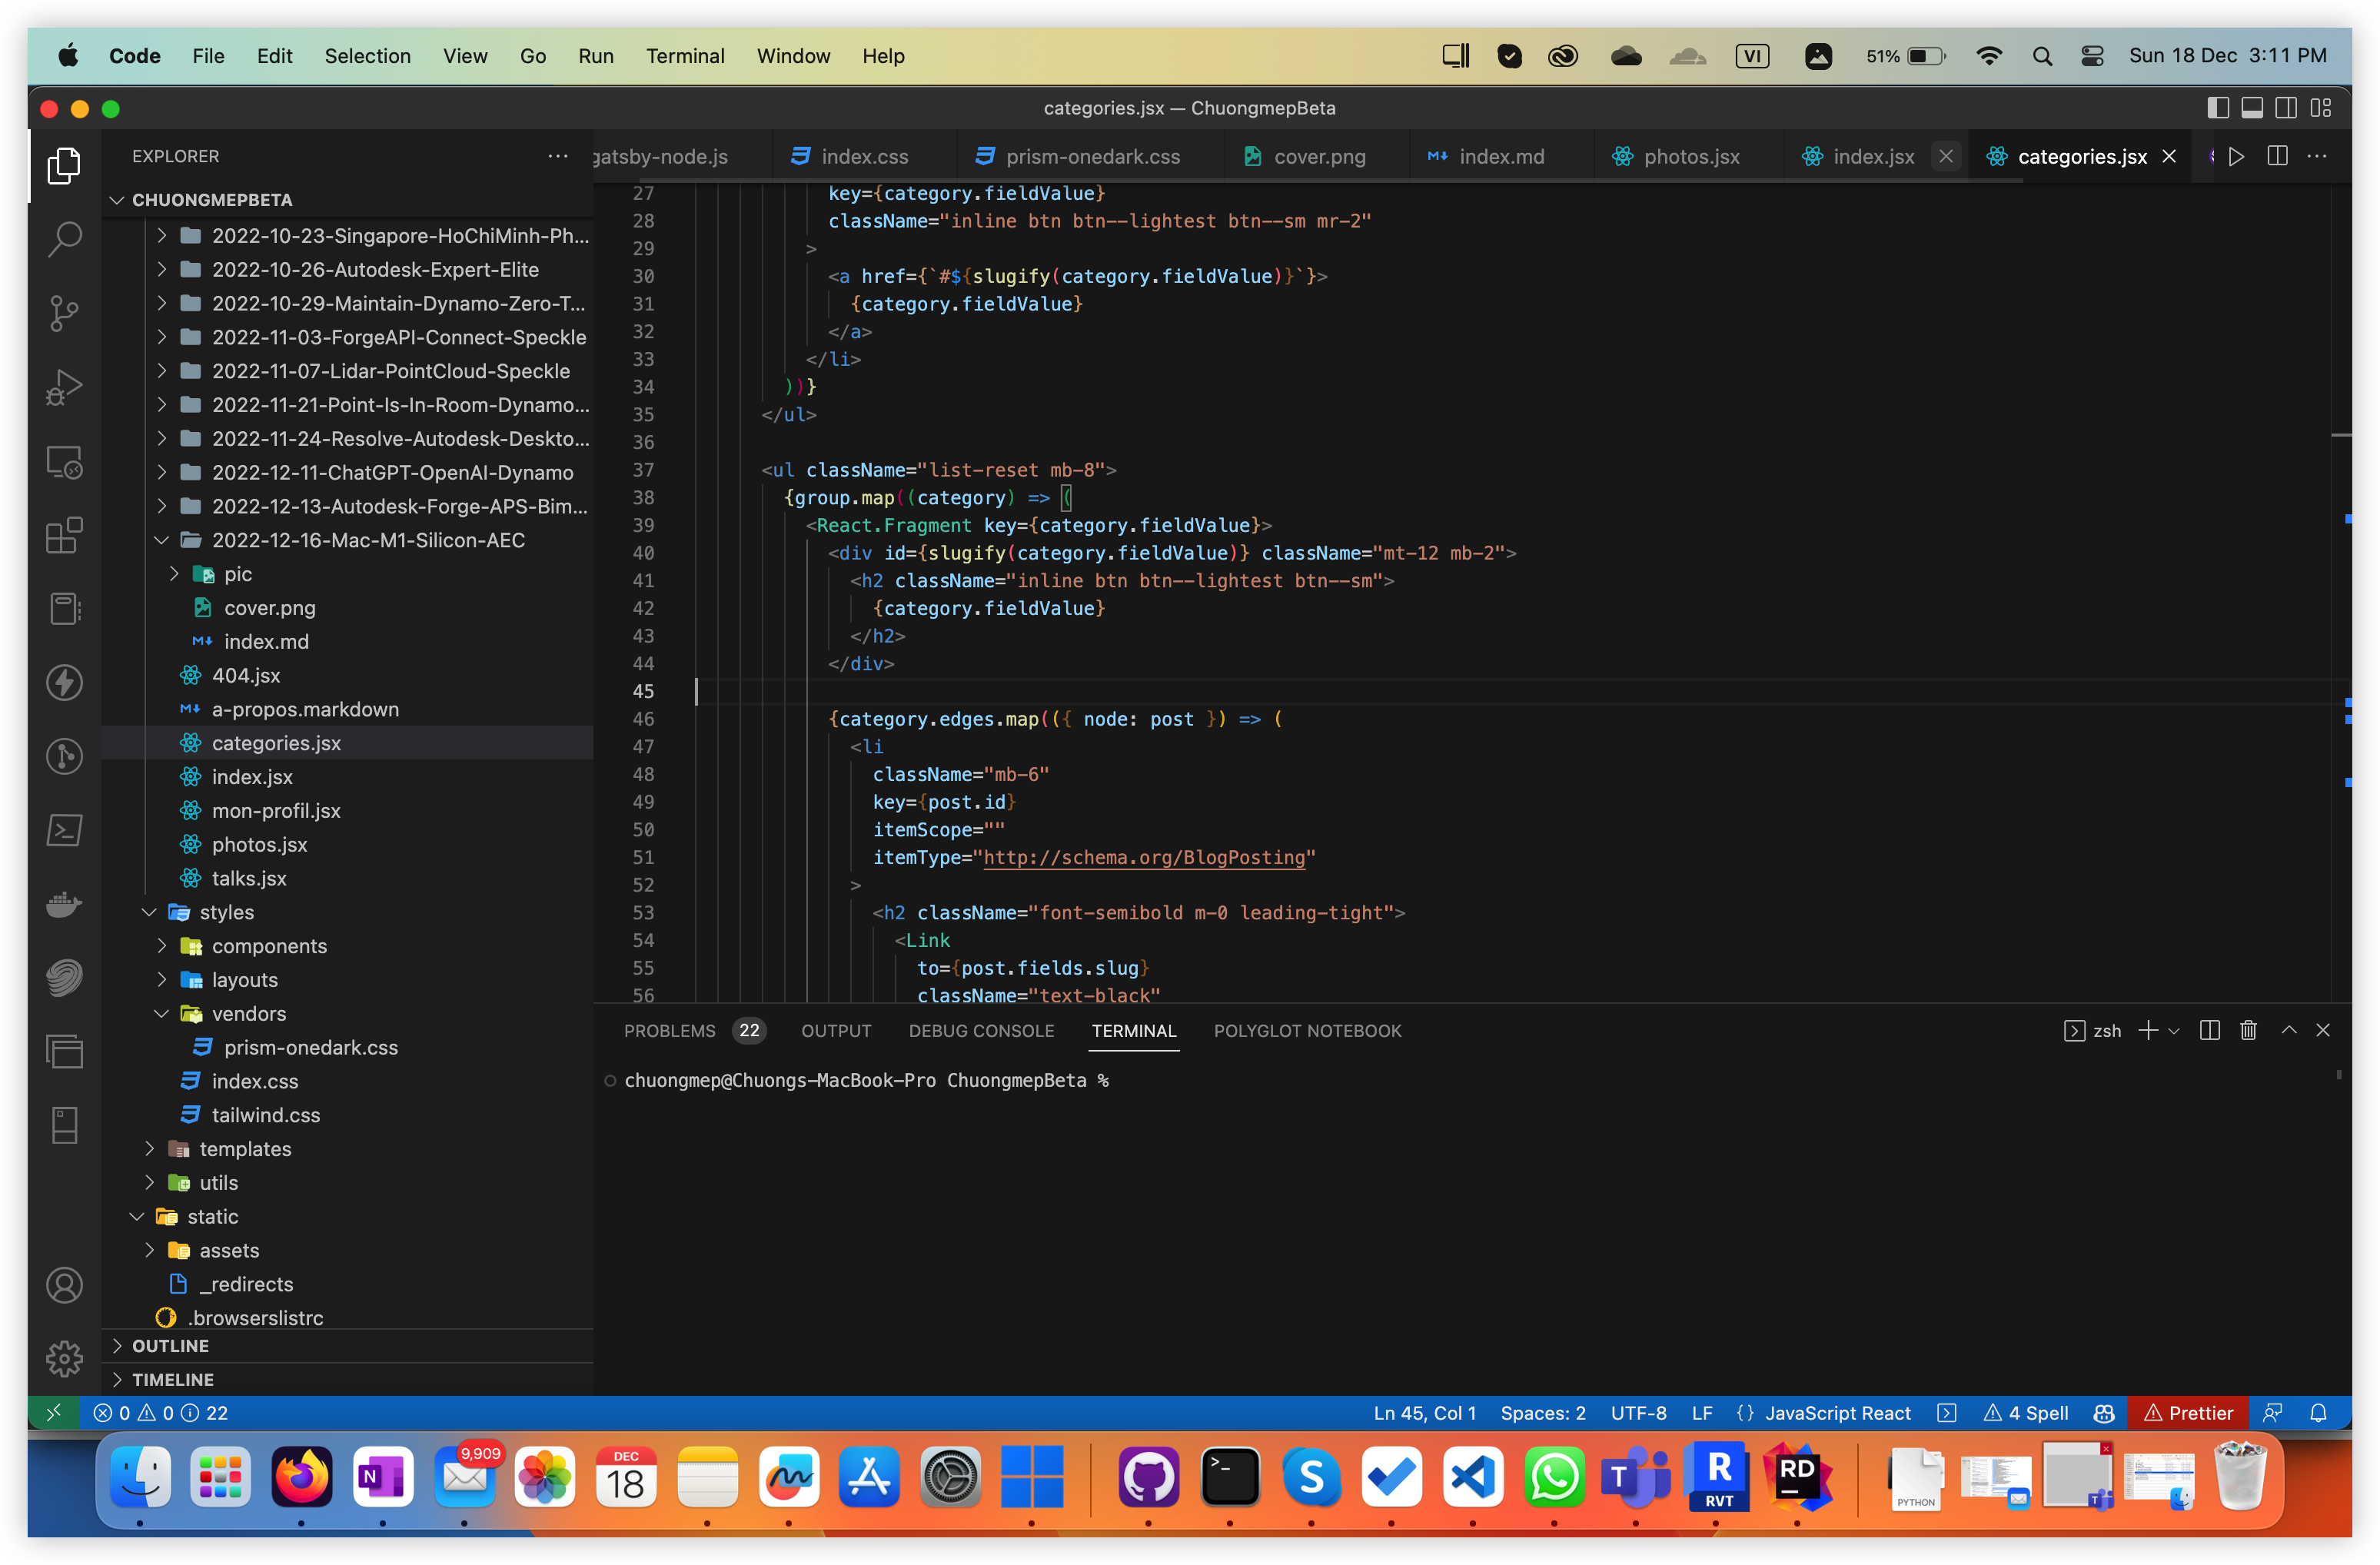Toggle the bottom panel layout button
The height and width of the screenshot is (1565, 2380).
[x=2252, y=108]
